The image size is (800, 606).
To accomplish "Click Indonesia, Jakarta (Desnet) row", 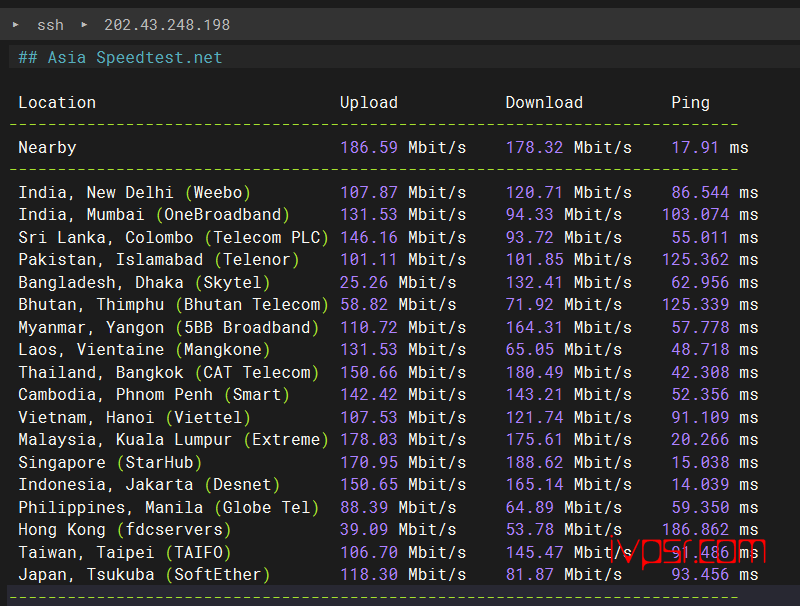I will point(149,484).
